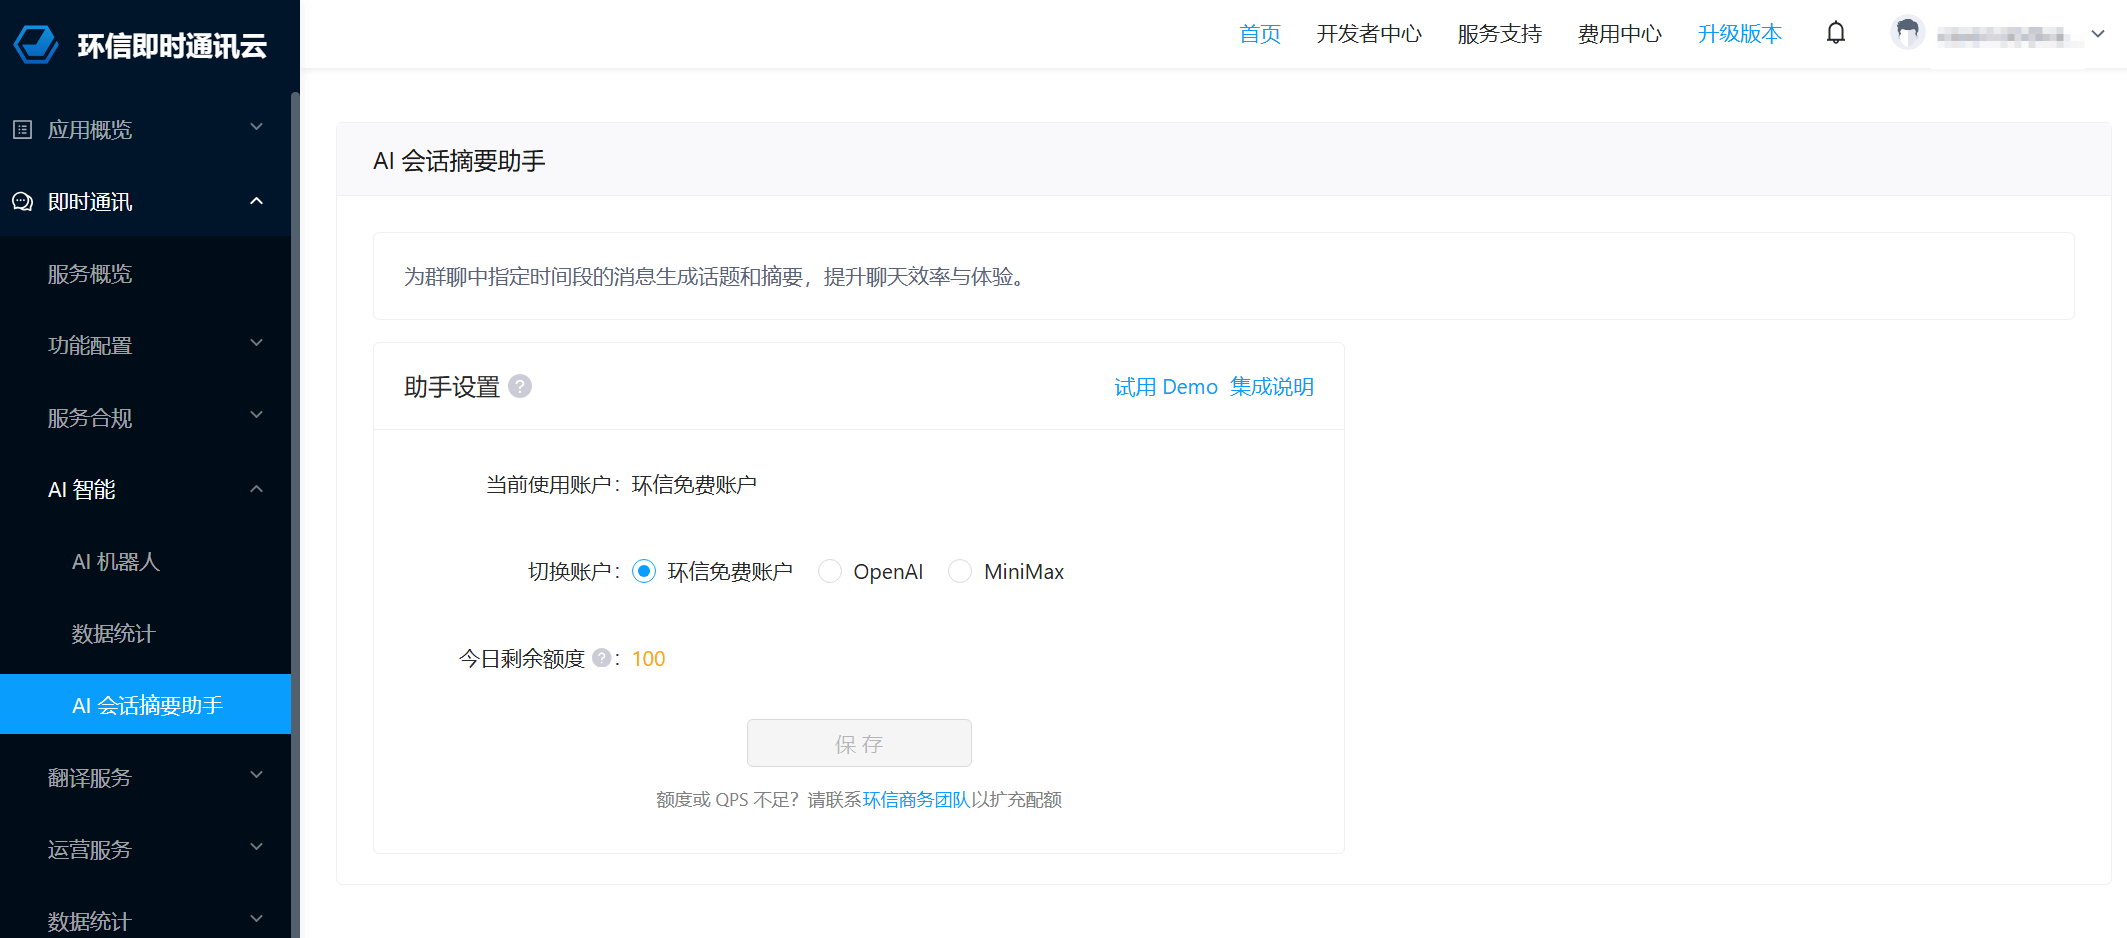This screenshot has width=2127, height=938.
Task: Click the remaining quota value 100
Action: [x=648, y=659]
